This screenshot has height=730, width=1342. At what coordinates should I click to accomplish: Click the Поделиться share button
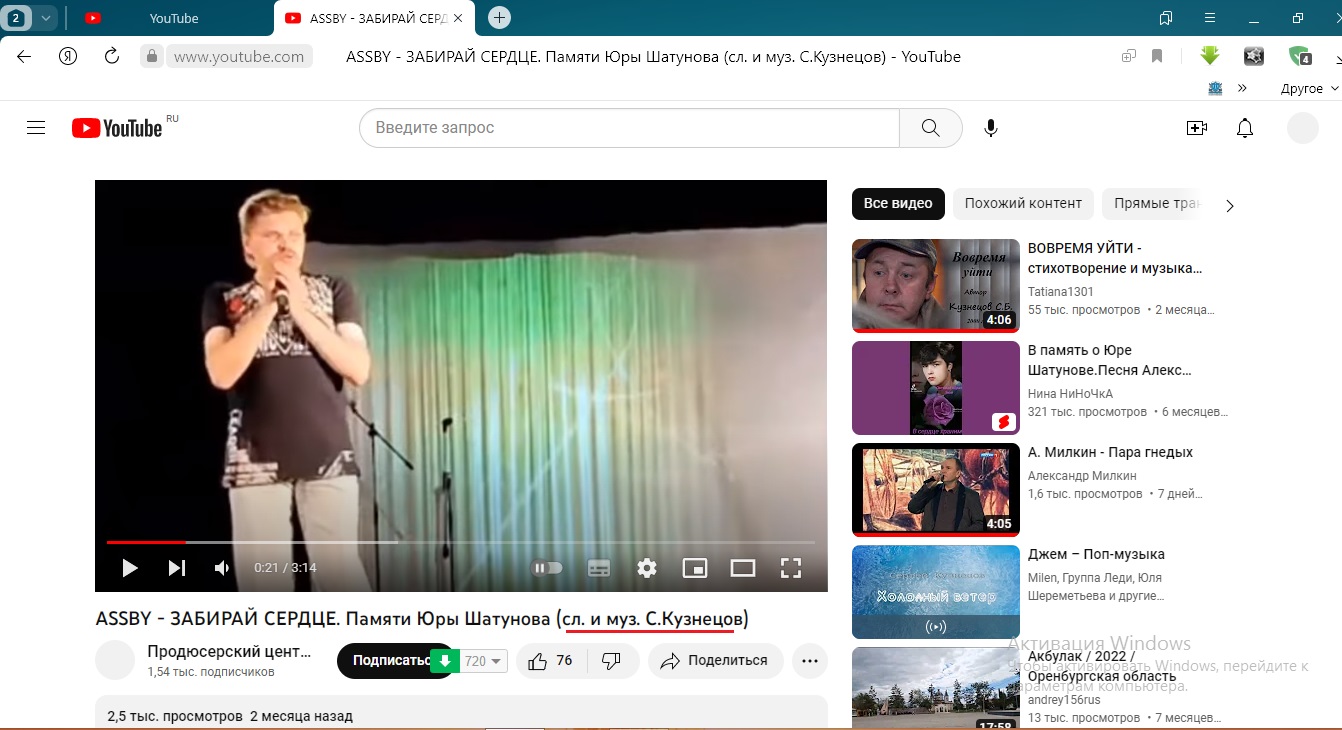[714, 661]
